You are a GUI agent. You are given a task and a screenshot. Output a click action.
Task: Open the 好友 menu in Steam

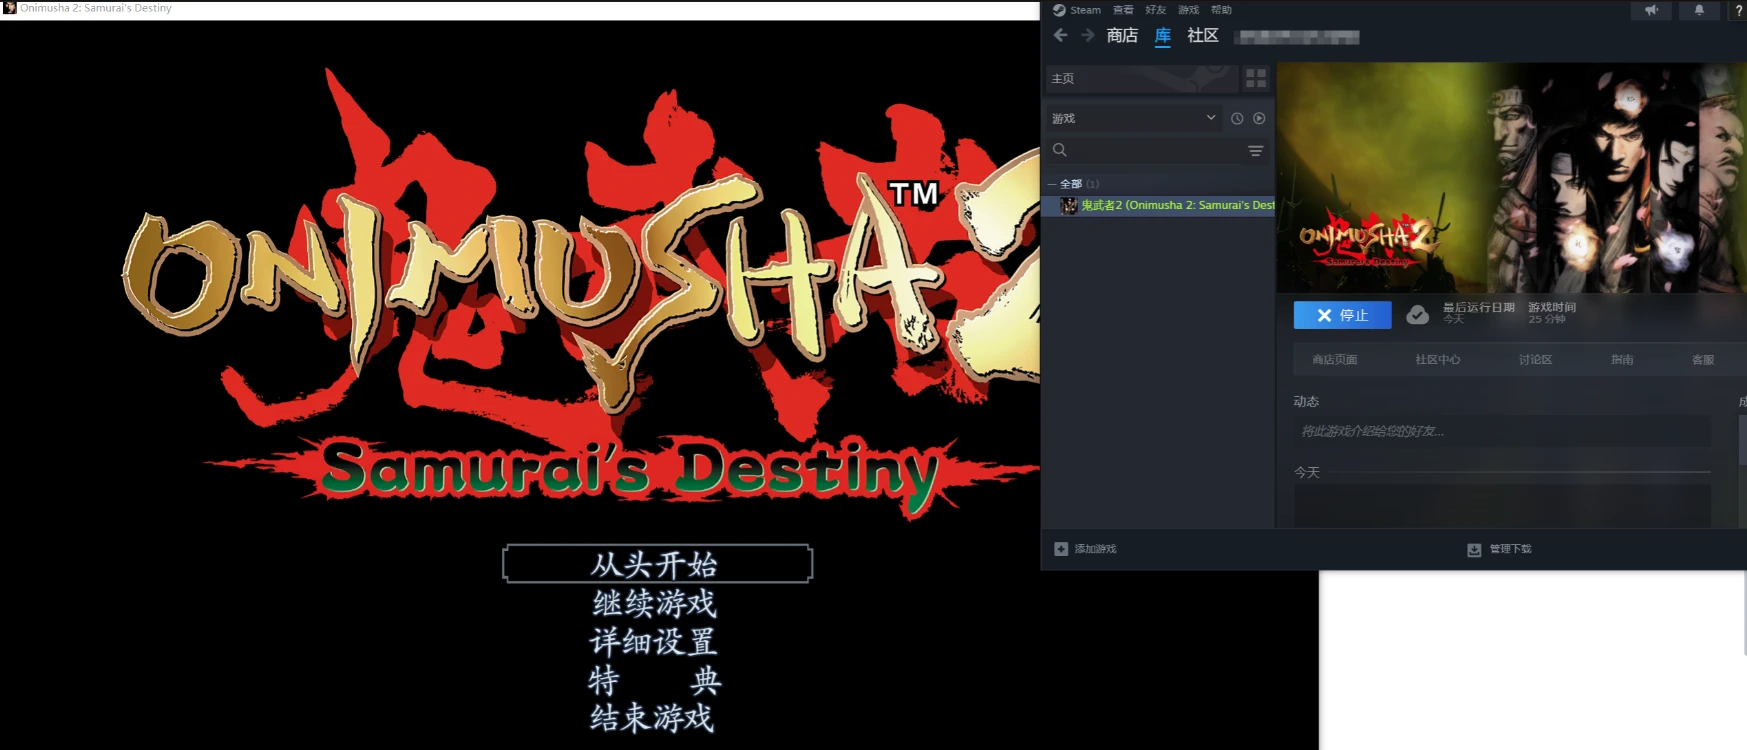[1156, 10]
